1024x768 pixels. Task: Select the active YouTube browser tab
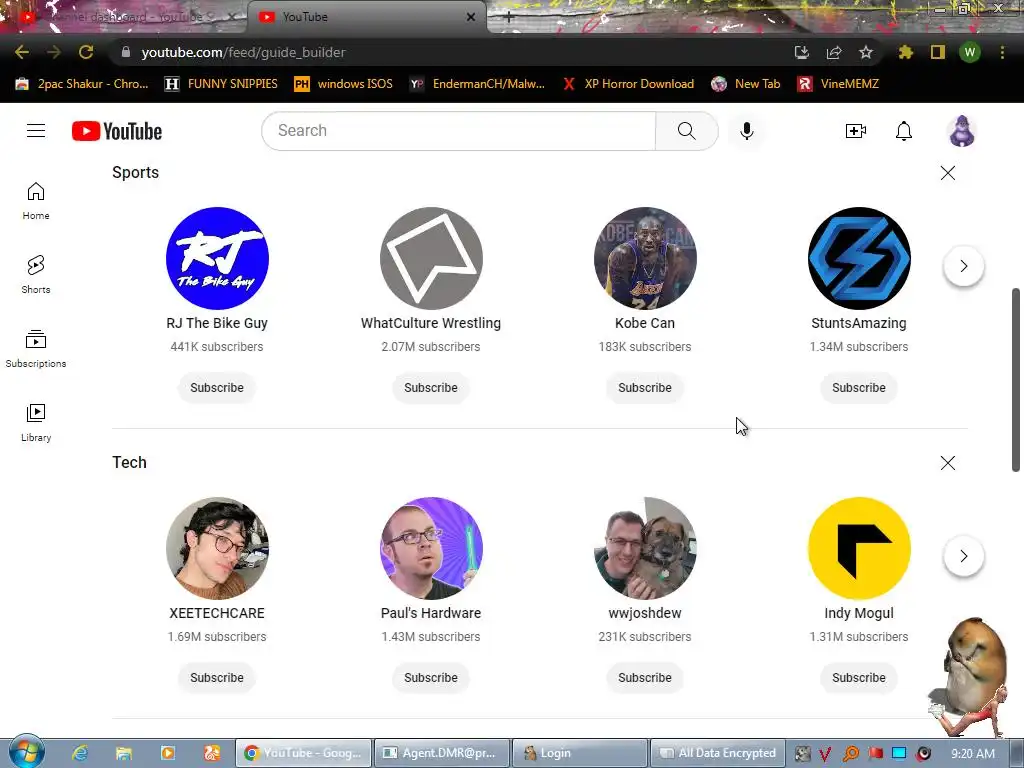366,17
